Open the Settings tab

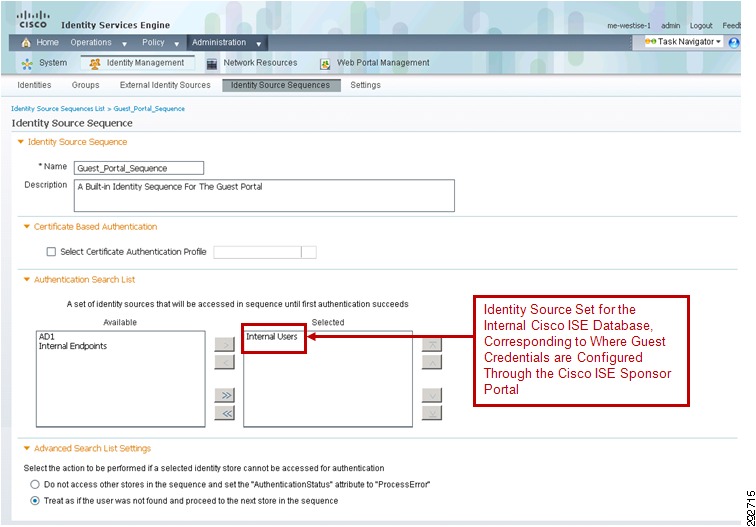pyautogui.click(x=365, y=85)
